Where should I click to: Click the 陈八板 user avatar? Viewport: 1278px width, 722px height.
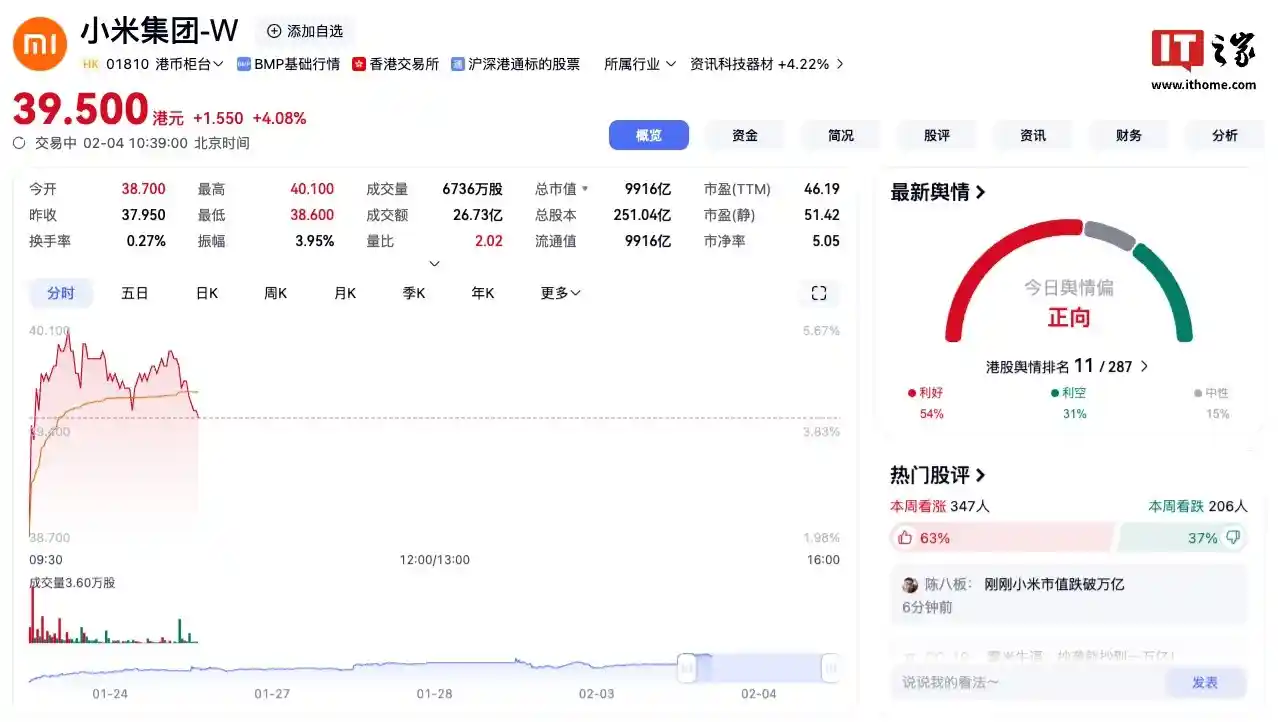[910, 585]
